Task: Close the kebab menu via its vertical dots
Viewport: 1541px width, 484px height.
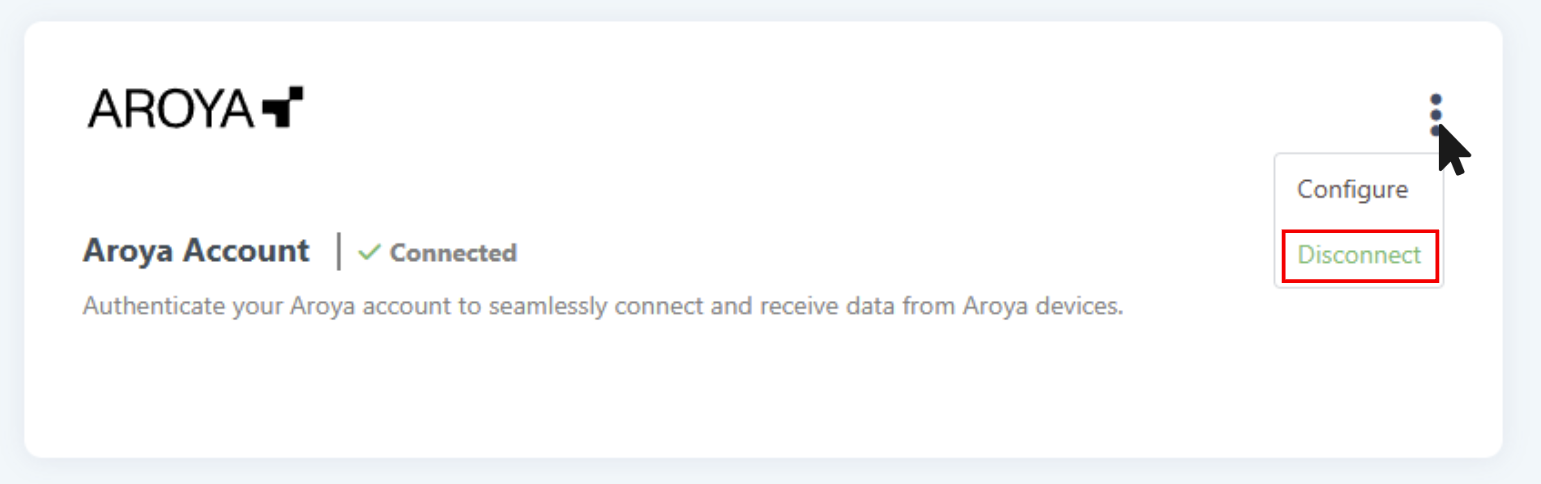Action: [x=1436, y=114]
